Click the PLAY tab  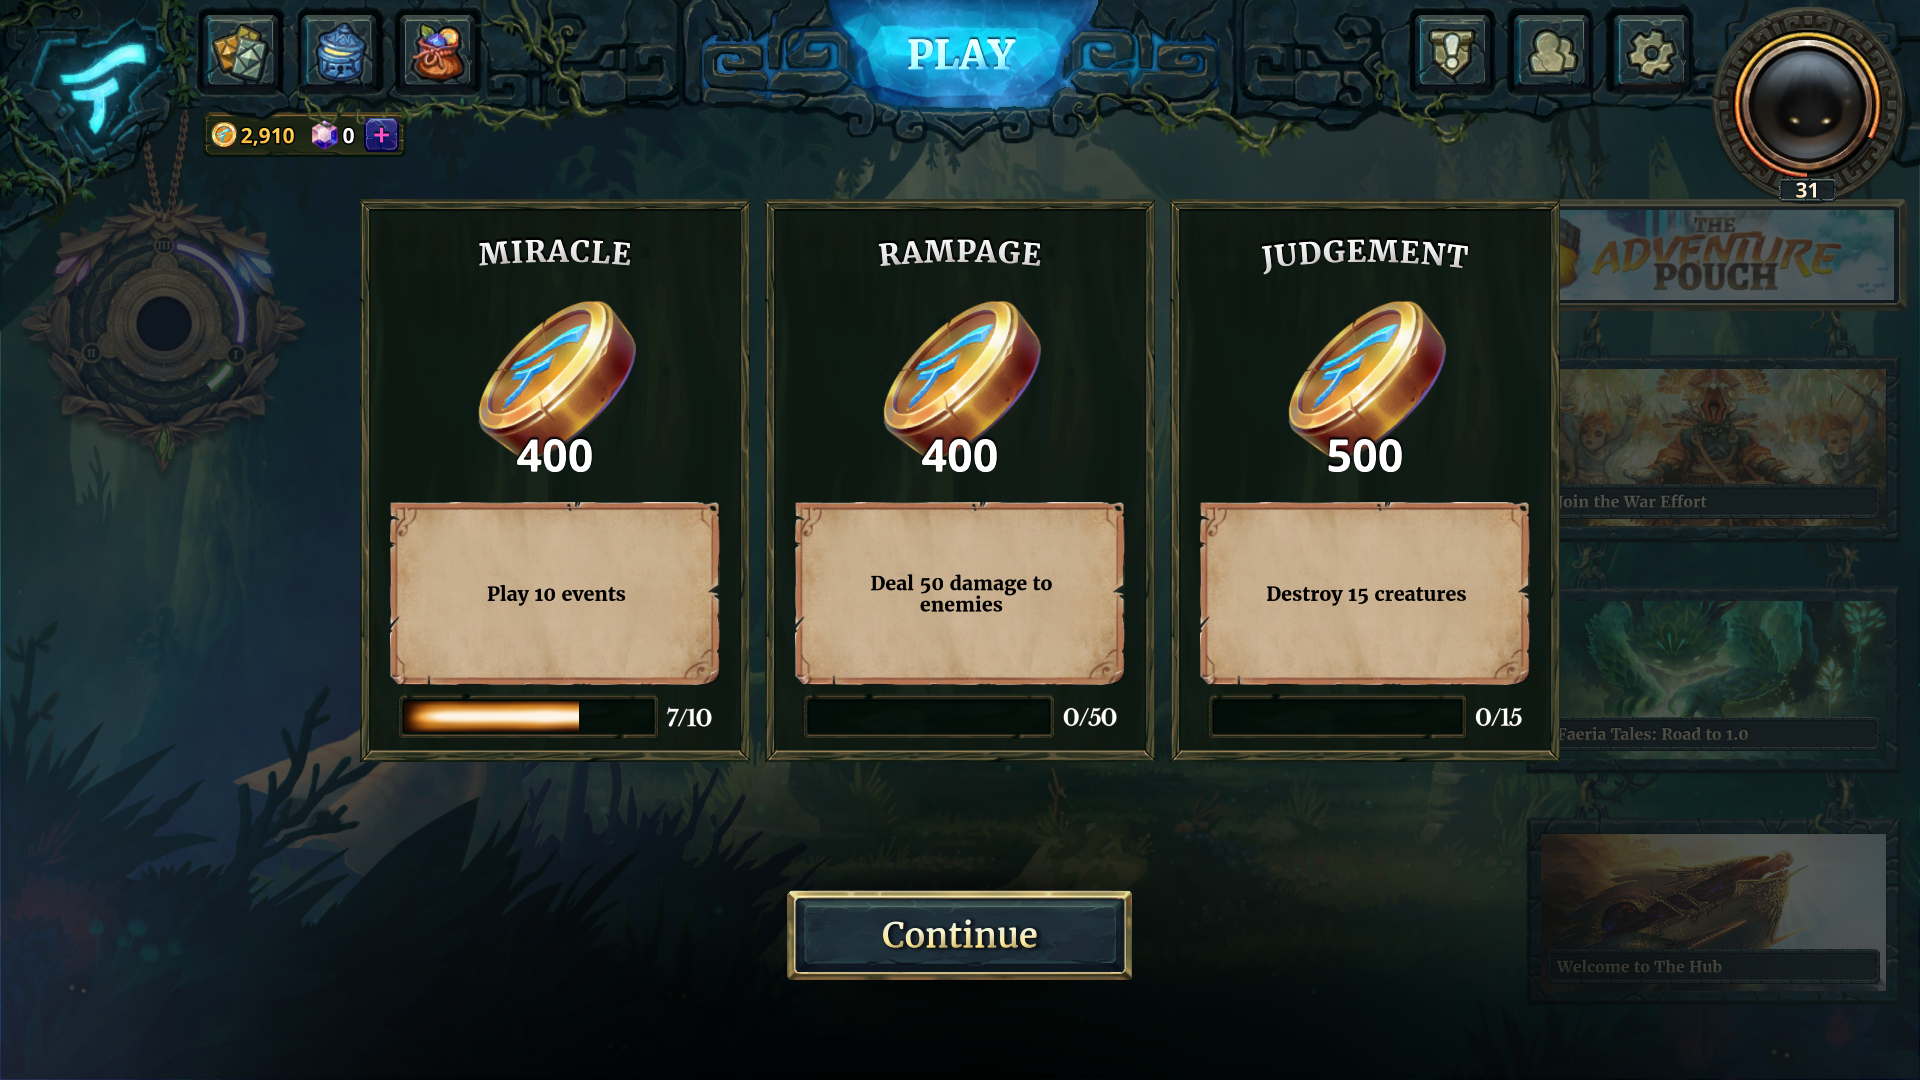point(961,54)
